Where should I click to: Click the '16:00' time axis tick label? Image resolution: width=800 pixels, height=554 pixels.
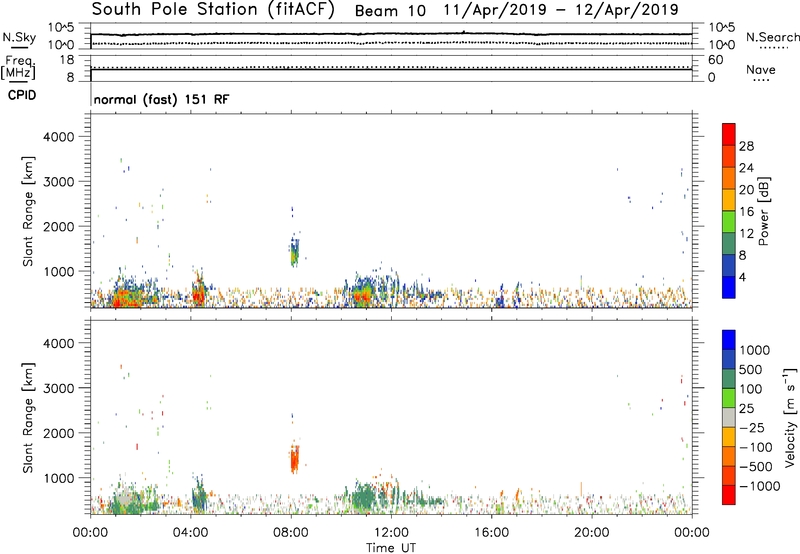tap(492, 533)
